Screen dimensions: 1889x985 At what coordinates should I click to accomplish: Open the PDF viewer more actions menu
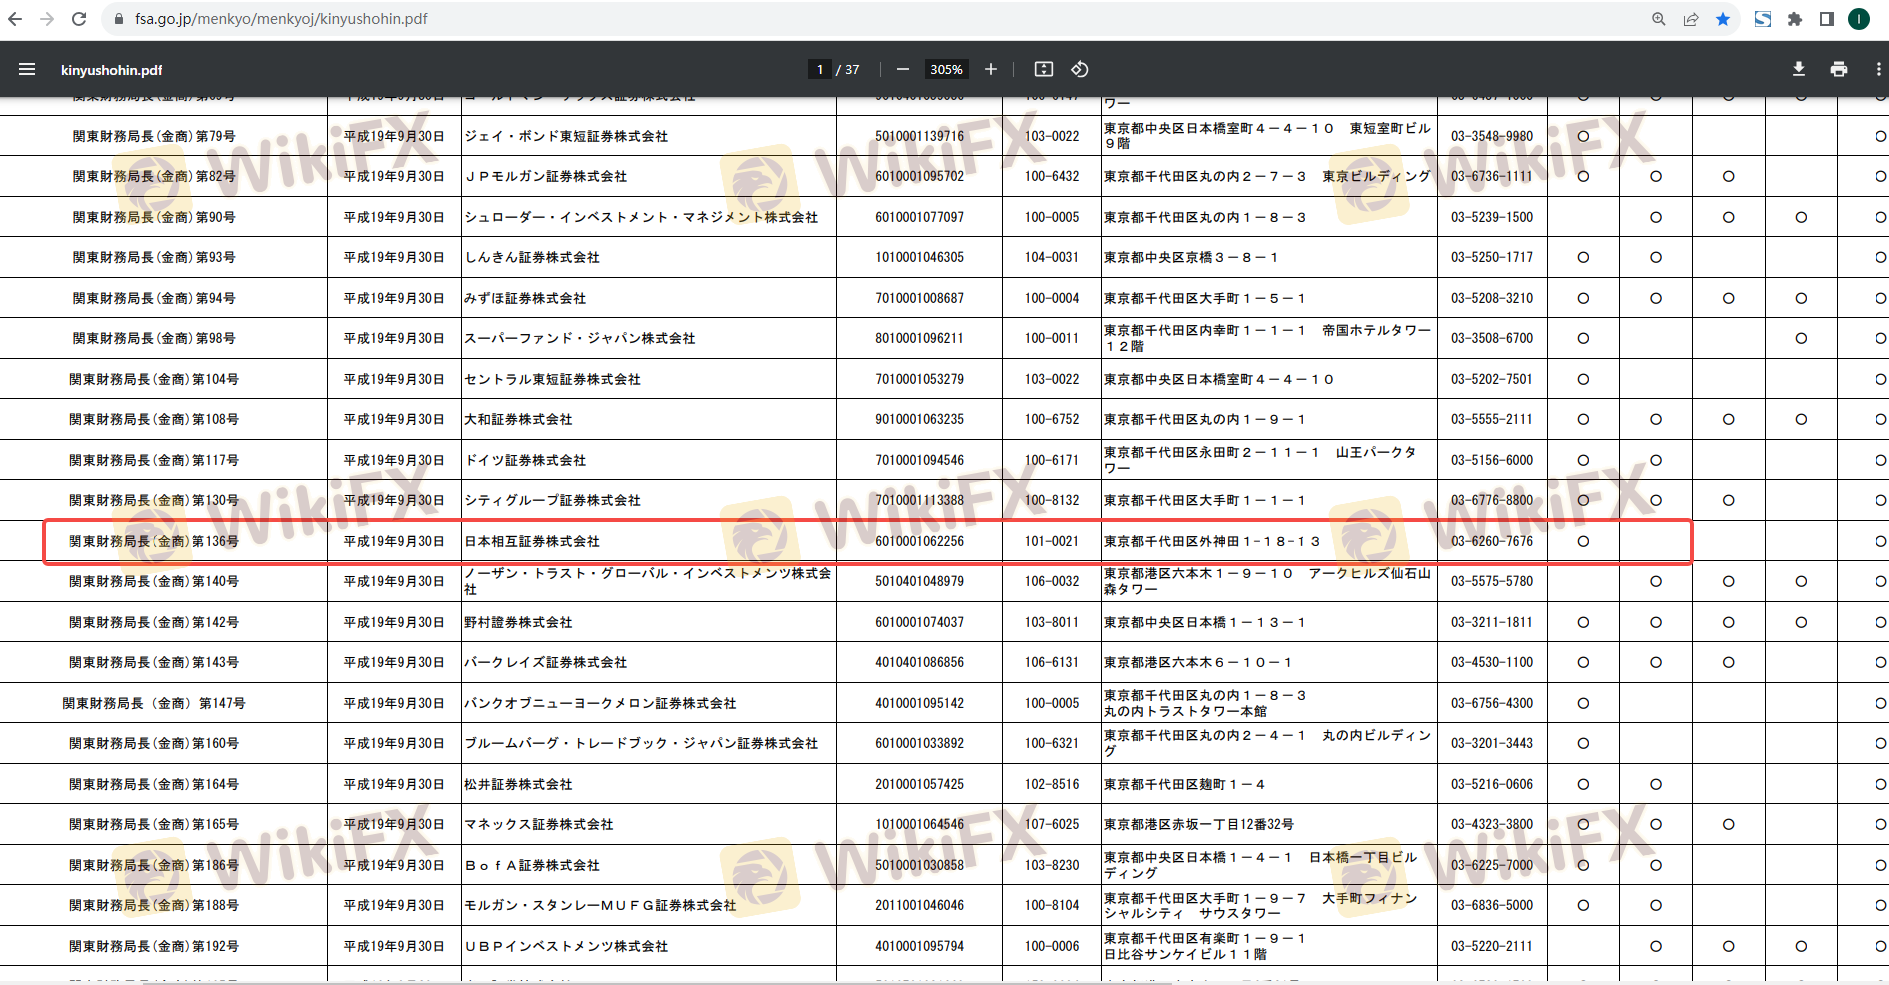1877,69
